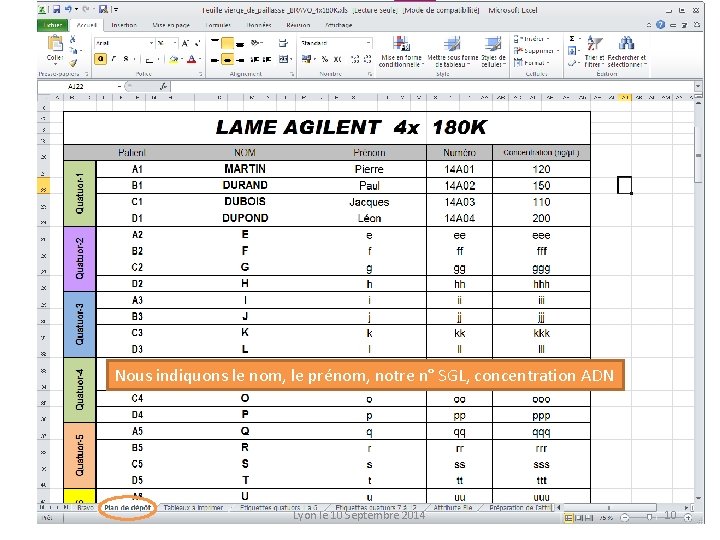Click the vertical scrollbar thumb
Screen dimensions: 720x540
(x=698, y=154)
